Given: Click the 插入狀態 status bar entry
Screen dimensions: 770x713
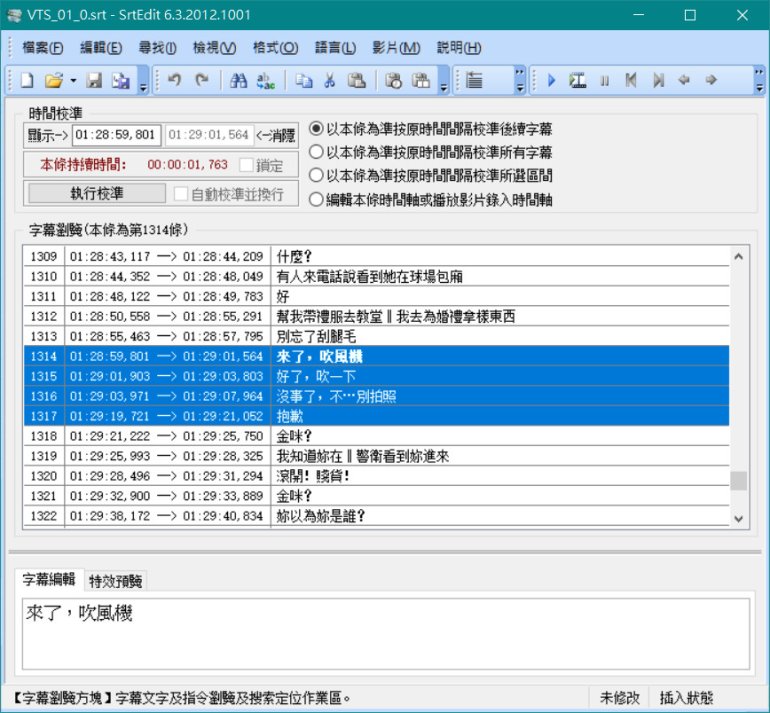Looking at the screenshot, I should (687, 698).
